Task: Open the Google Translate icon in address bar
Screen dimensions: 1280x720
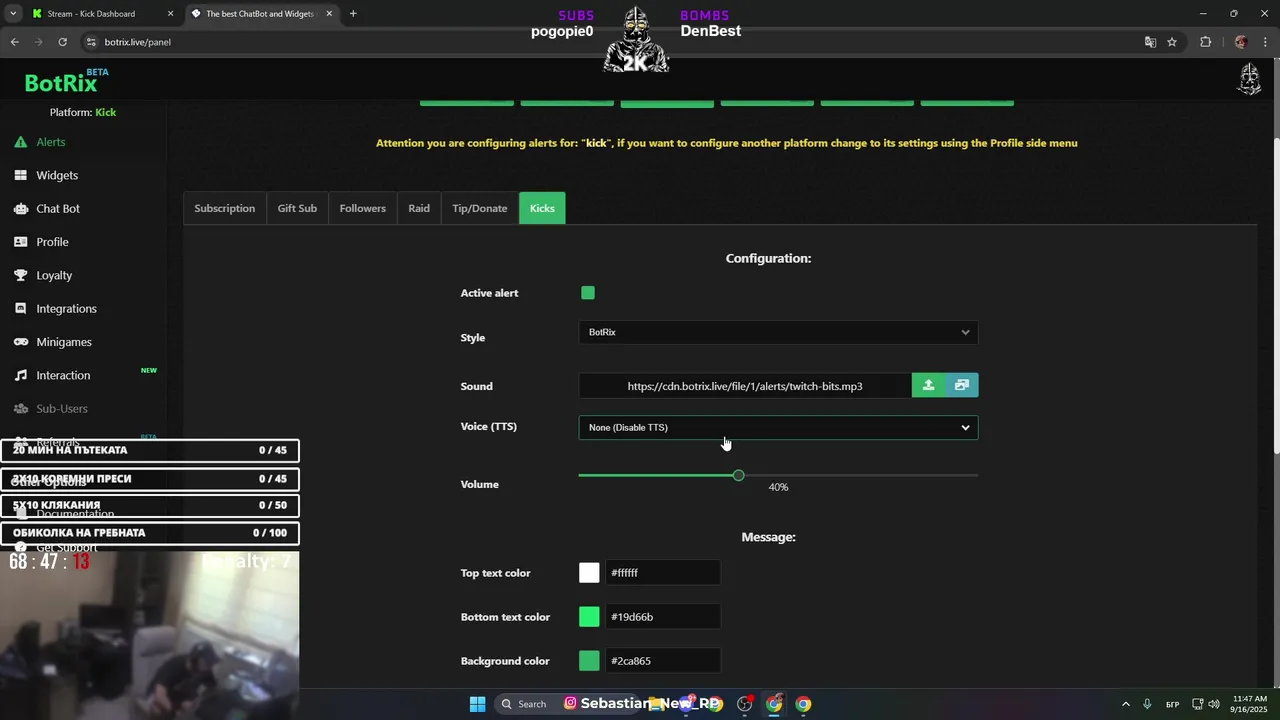Action: click(x=1150, y=42)
